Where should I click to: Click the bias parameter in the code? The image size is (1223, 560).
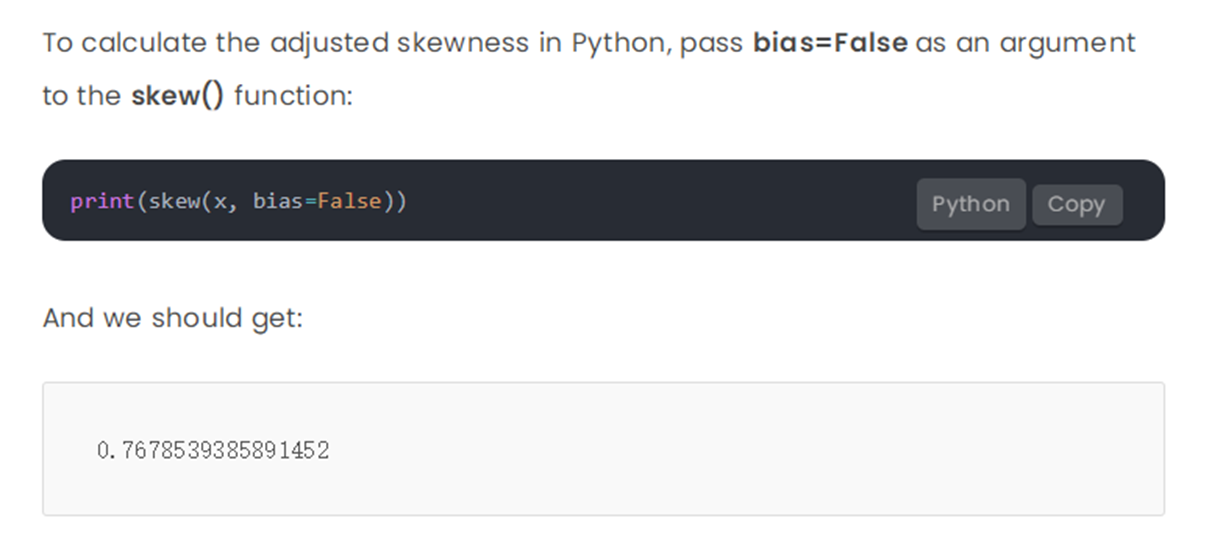coord(278,201)
